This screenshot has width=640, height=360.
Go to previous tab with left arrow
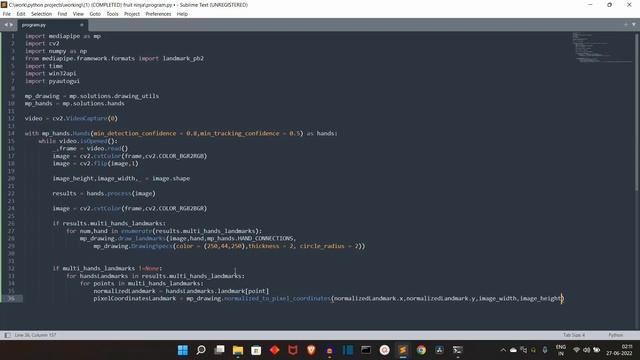coord(6,25)
